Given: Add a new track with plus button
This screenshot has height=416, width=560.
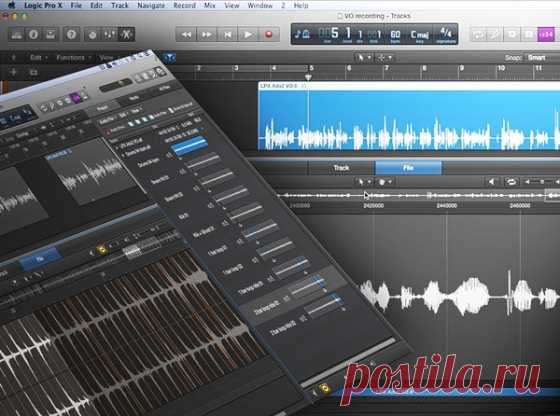Looking at the screenshot, I should [14, 72].
